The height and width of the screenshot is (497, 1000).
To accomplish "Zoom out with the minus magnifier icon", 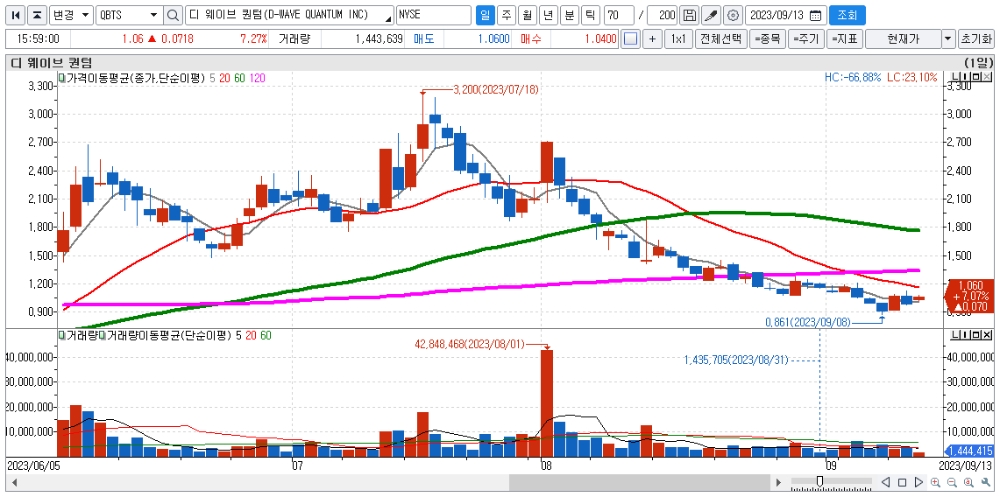I will tap(952, 482).
